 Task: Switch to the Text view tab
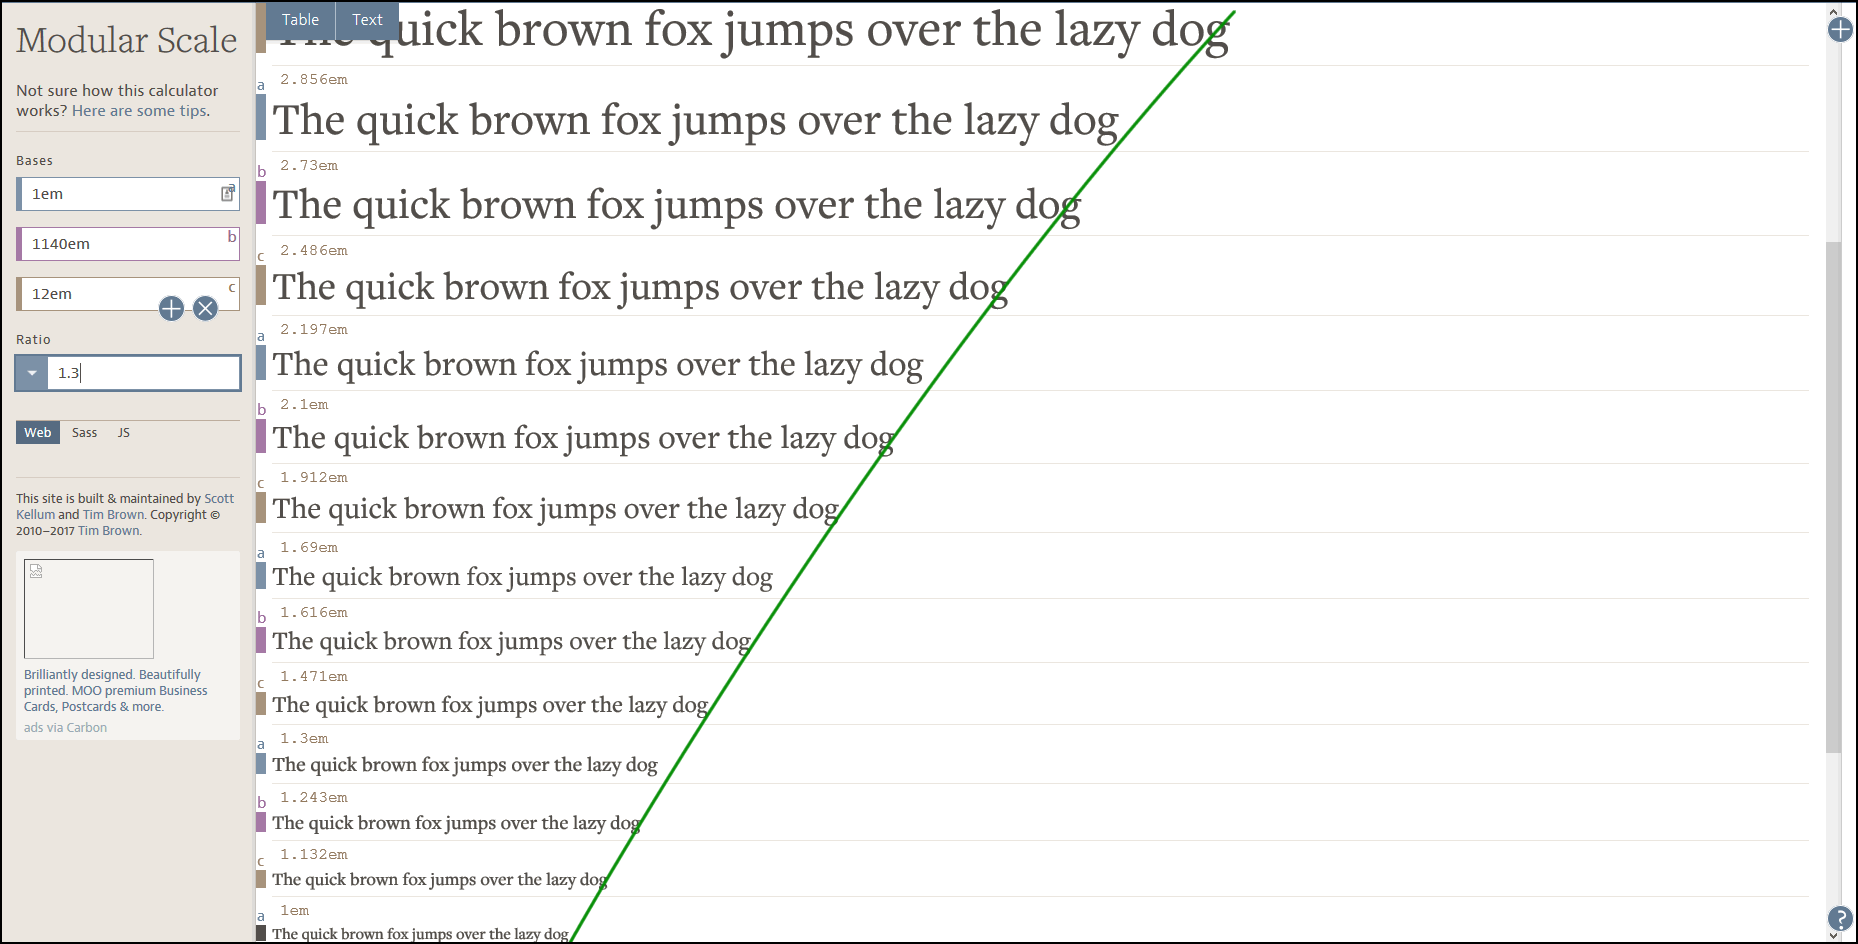click(367, 20)
